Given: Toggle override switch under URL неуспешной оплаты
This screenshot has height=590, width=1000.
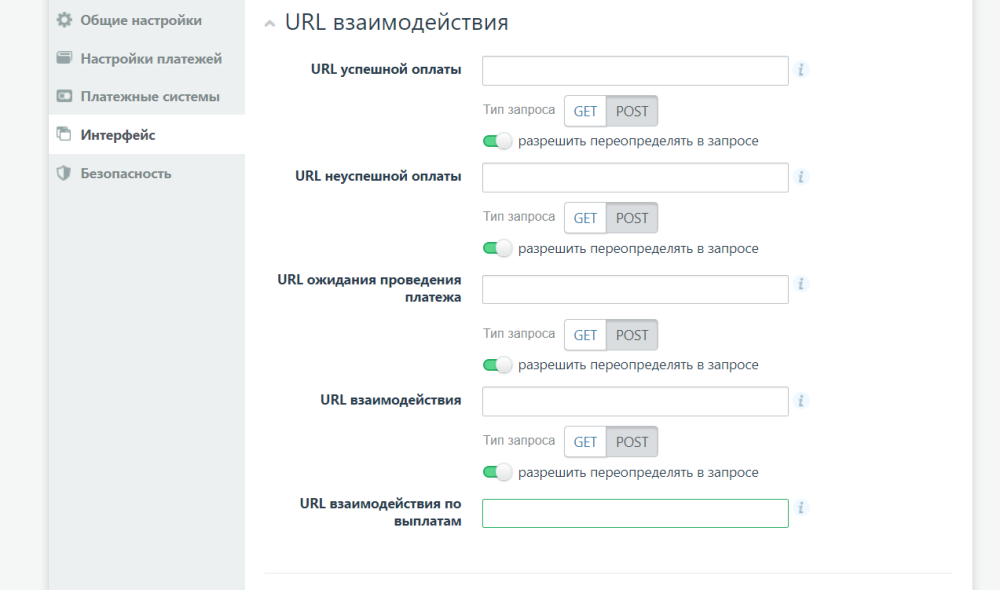Looking at the screenshot, I should [497, 248].
